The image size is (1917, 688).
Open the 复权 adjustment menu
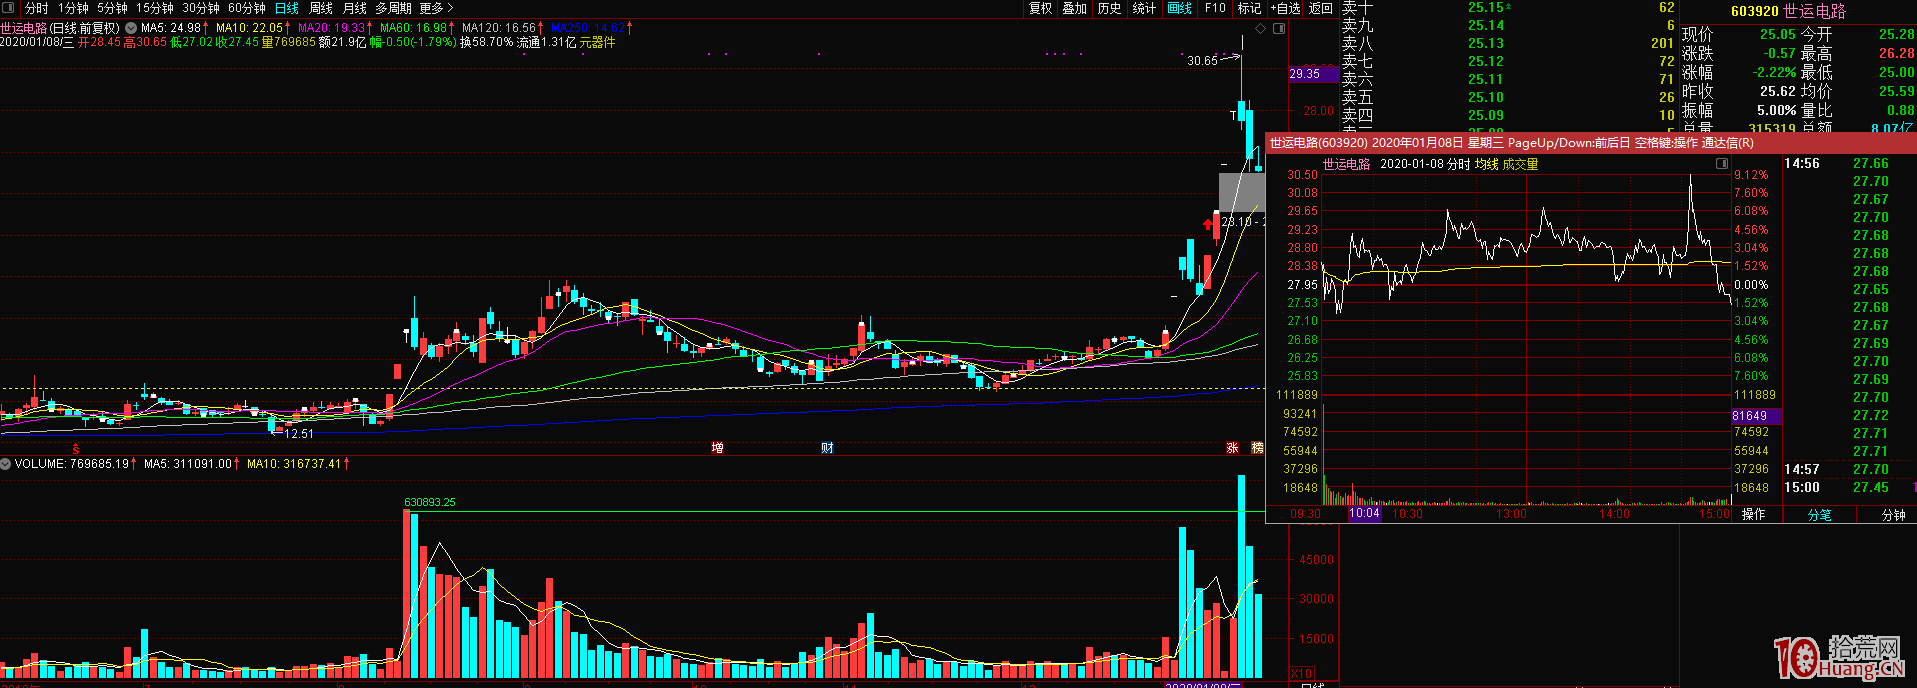click(x=1041, y=8)
